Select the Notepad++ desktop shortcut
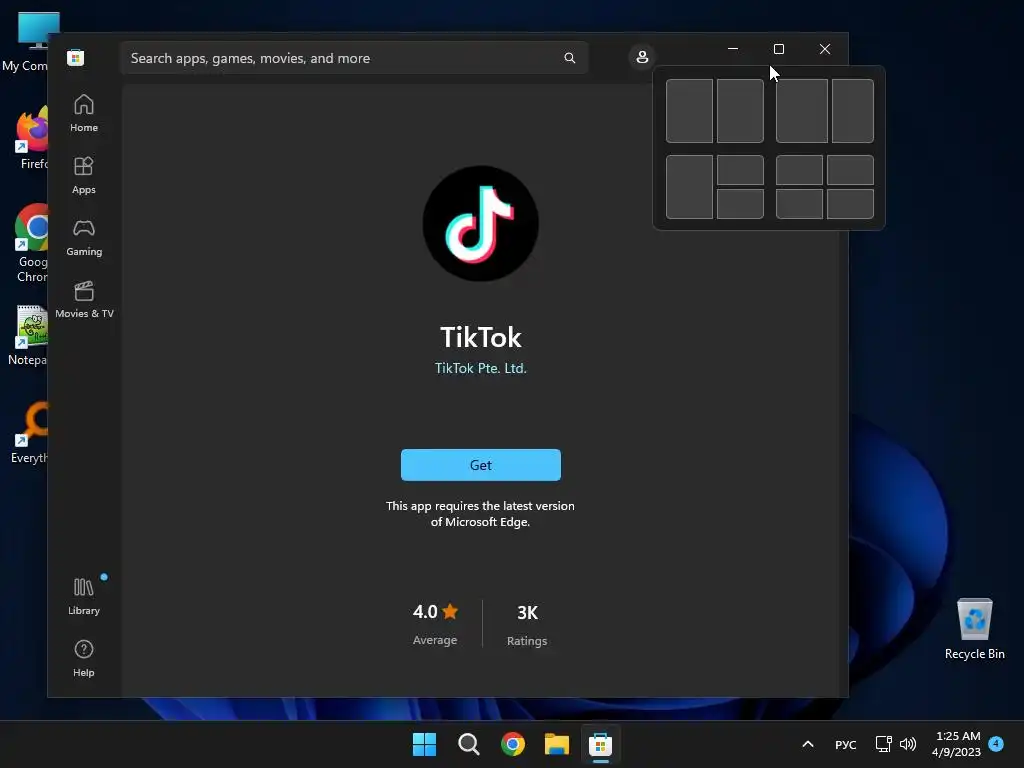 27,336
